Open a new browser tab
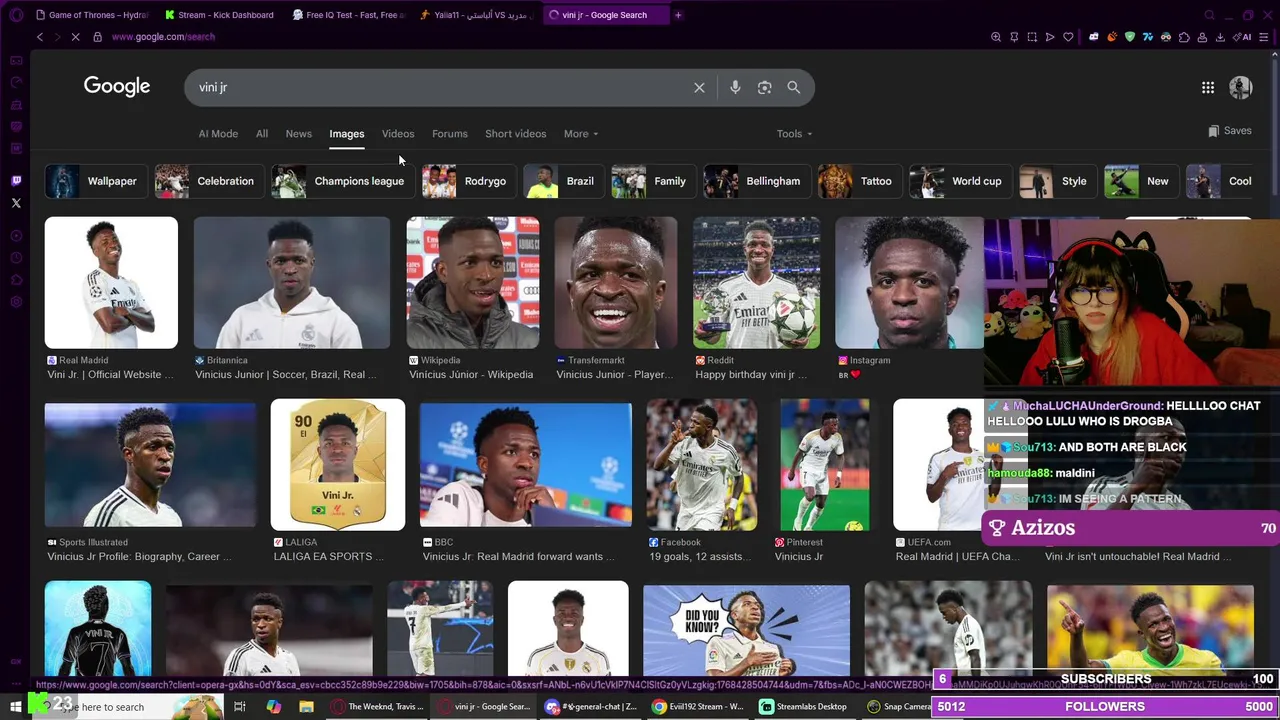The height and width of the screenshot is (720, 1280). 678,15
